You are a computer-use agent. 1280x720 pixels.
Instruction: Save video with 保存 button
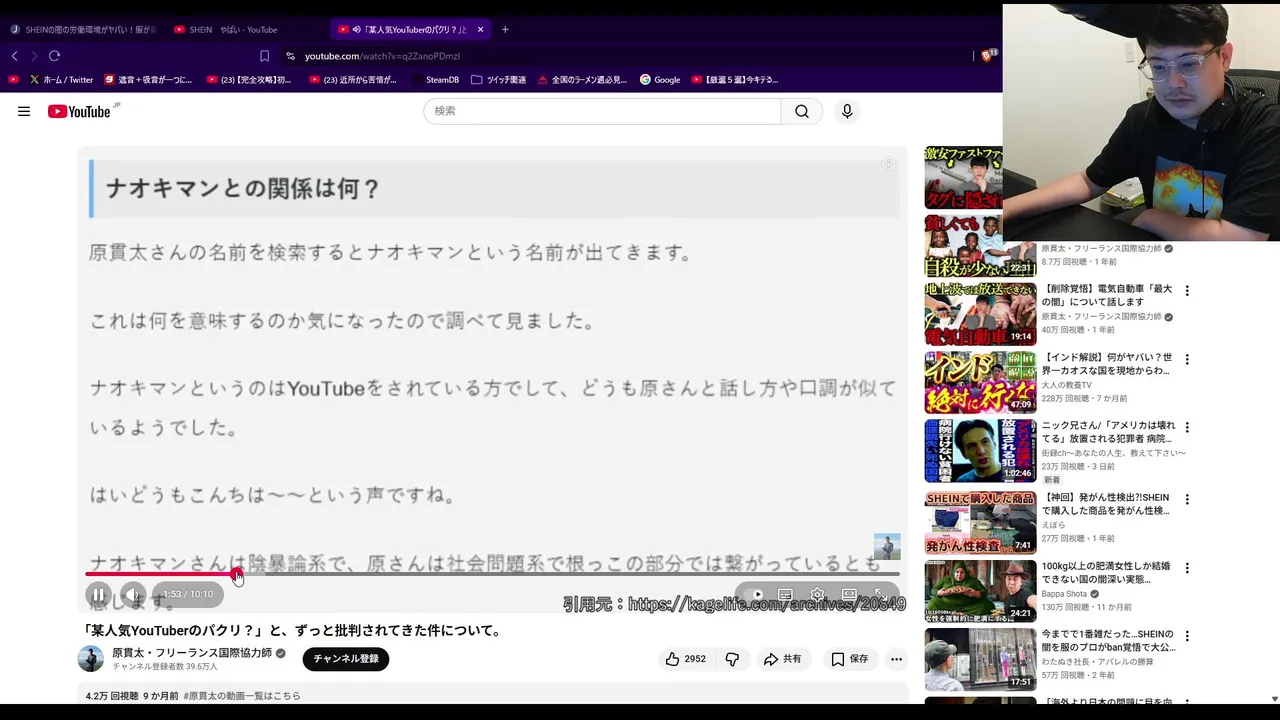[x=849, y=659]
